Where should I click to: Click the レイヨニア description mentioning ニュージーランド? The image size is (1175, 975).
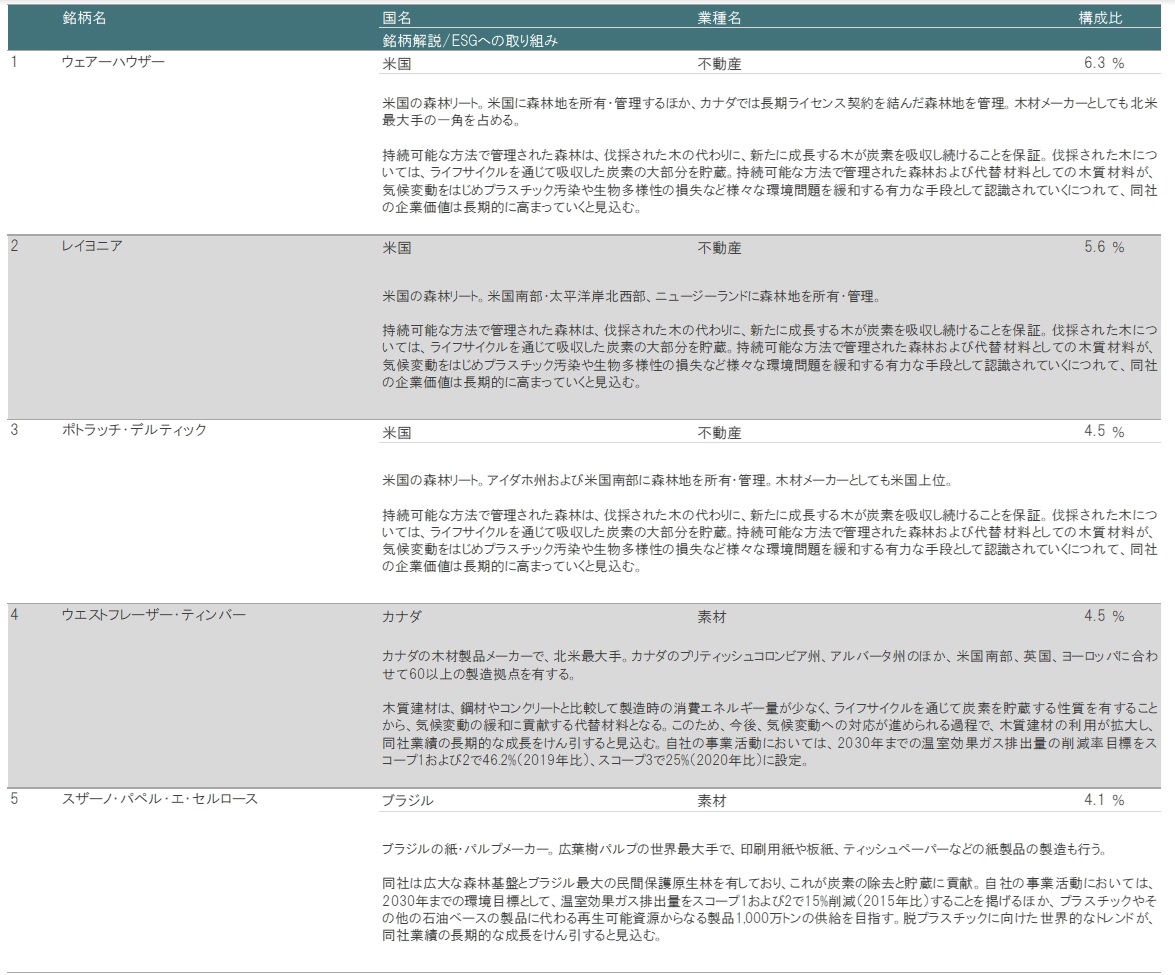pyautogui.click(x=631, y=296)
